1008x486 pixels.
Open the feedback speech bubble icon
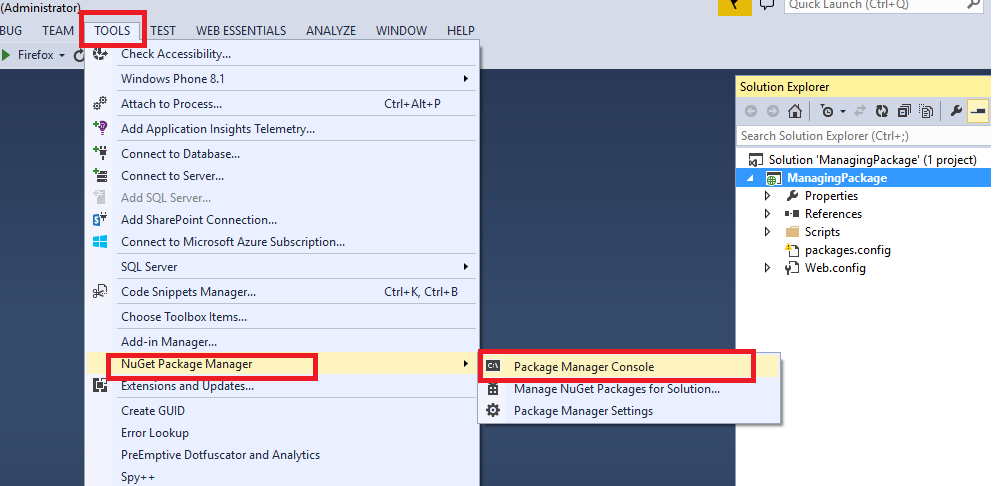tap(766, 4)
